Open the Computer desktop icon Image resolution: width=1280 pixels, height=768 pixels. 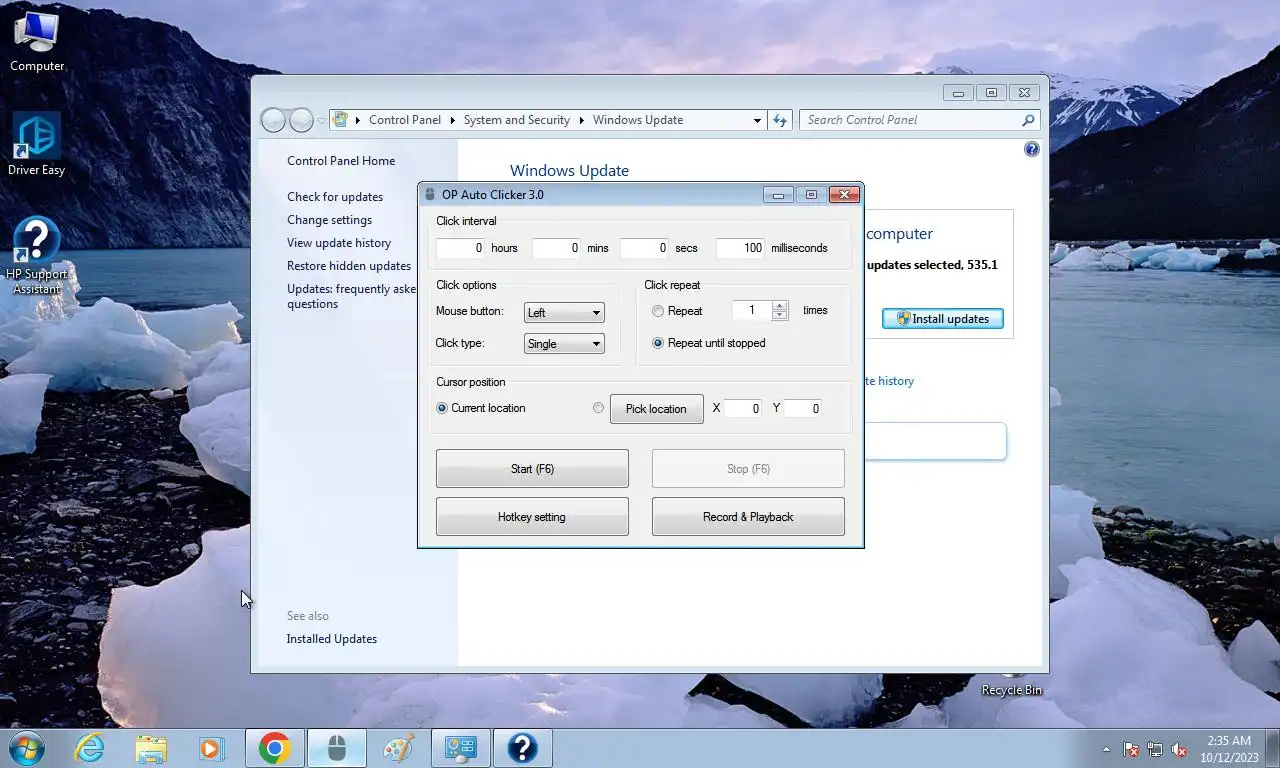(x=37, y=42)
